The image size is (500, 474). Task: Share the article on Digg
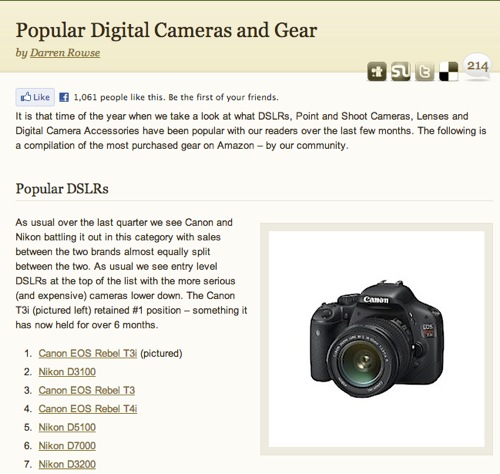pos(377,71)
